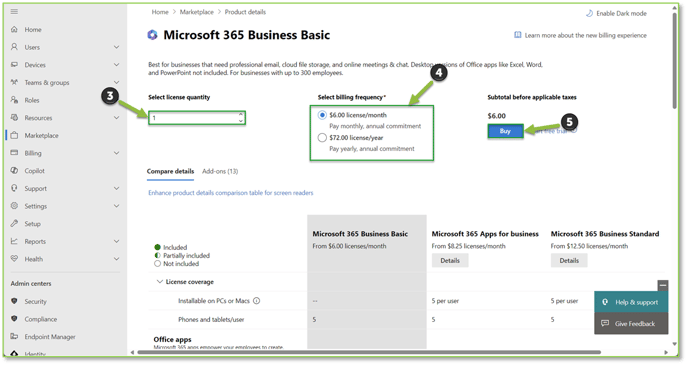The image size is (687, 365).
Task: Click the Home icon in sidebar
Action: coord(14,29)
